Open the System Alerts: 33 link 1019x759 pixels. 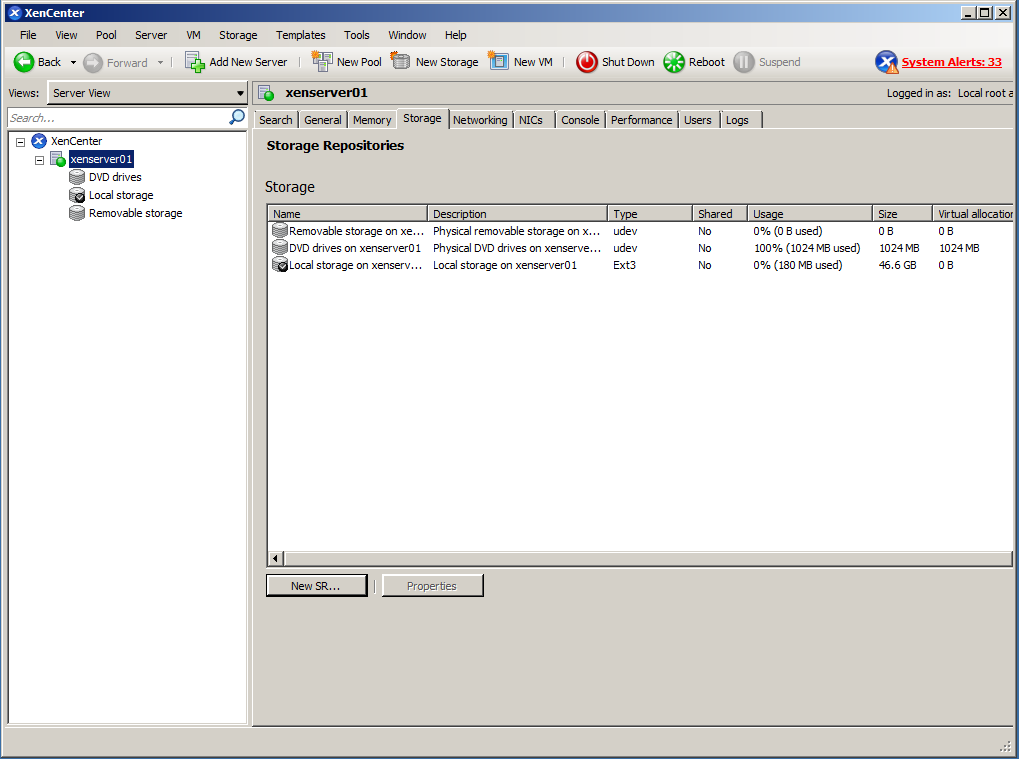(951, 62)
